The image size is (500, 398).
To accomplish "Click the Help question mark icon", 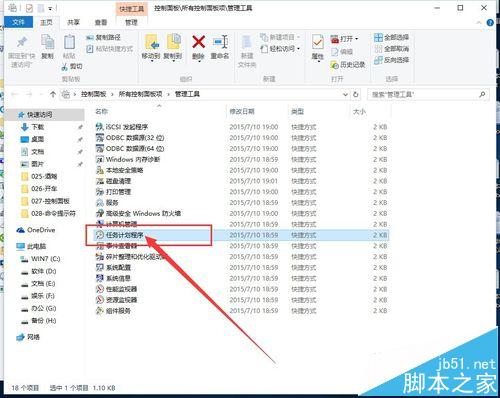I will click(490, 23).
